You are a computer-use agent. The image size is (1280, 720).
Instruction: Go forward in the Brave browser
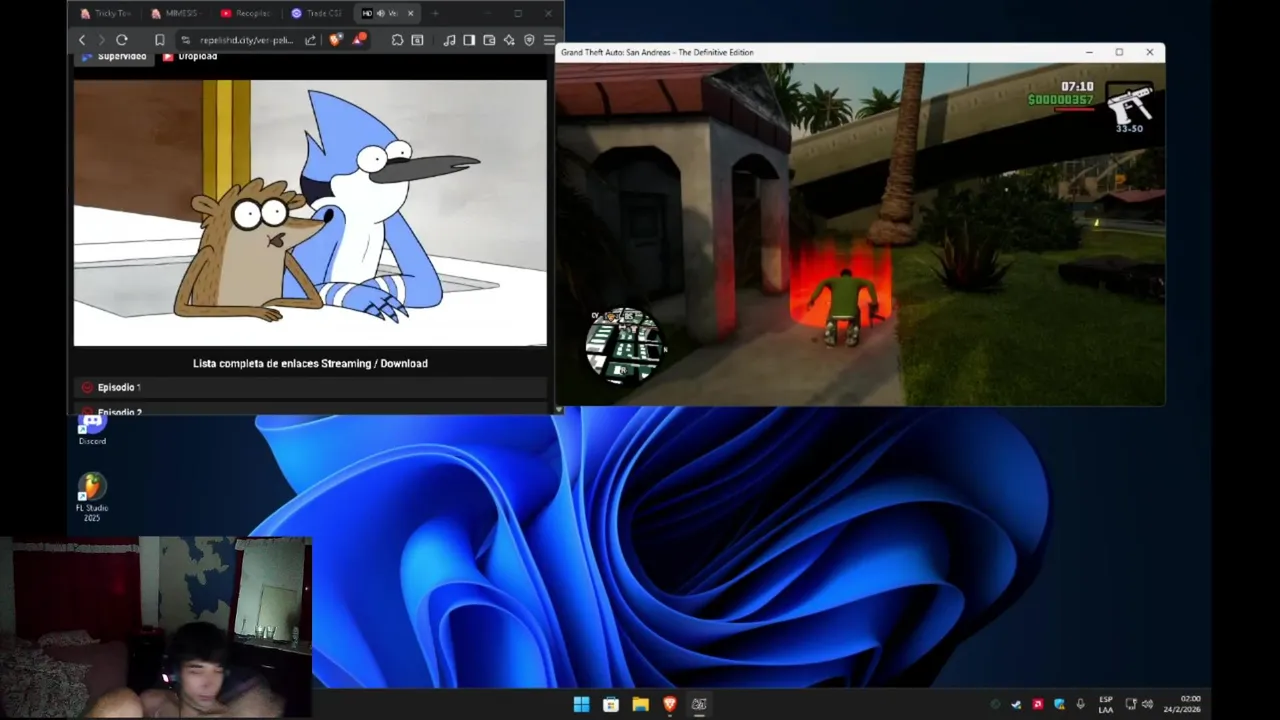(x=101, y=40)
